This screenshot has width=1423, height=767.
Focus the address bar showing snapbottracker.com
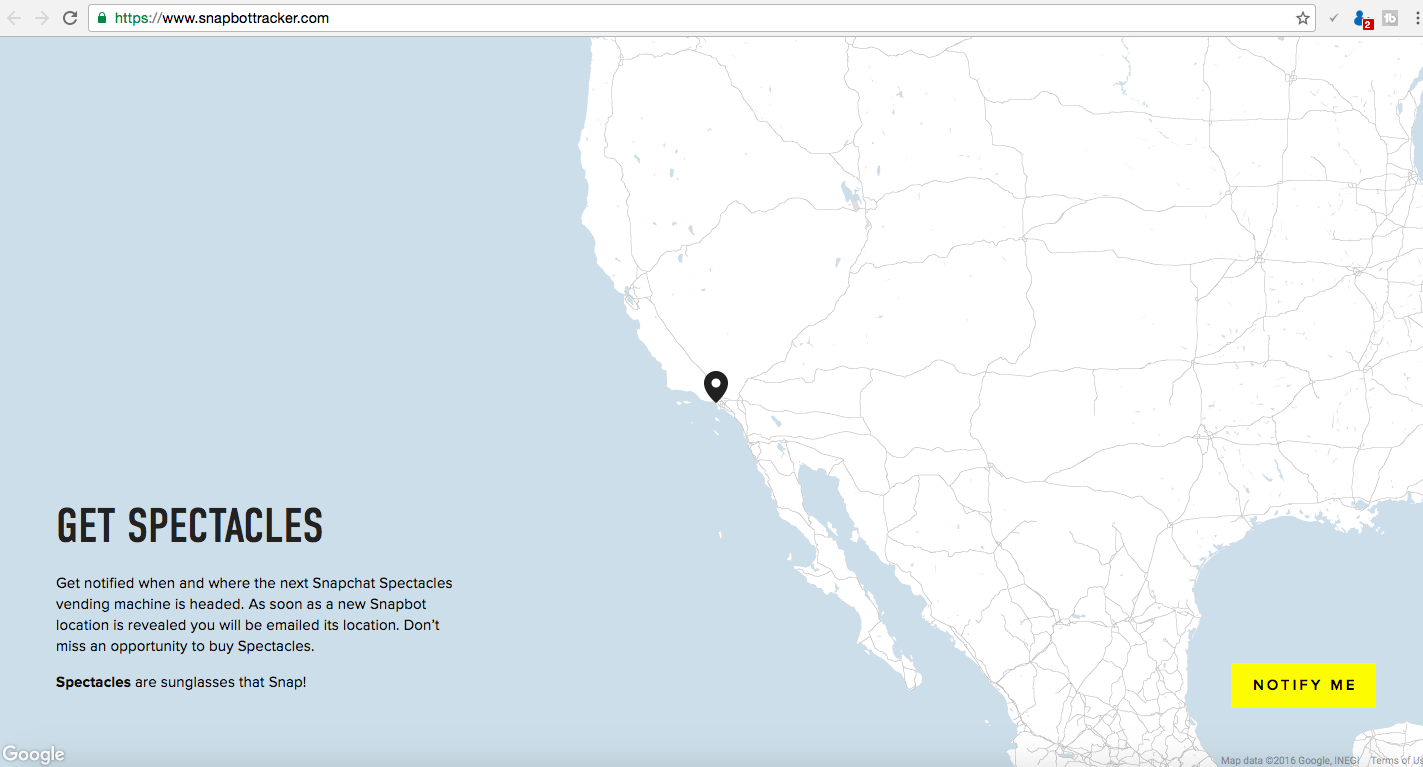click(x=700, y=18)
